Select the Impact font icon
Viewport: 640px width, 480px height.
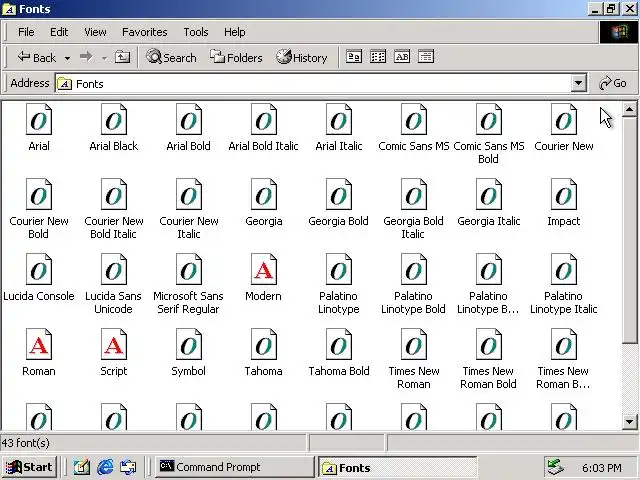564,194
